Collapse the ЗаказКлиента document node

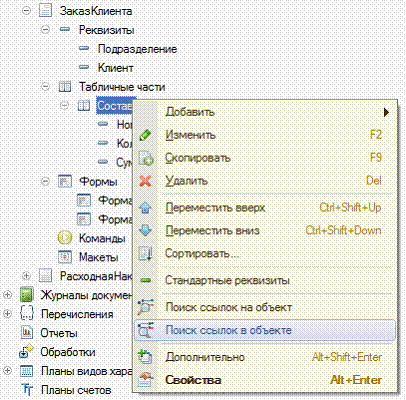coord(26,11)
